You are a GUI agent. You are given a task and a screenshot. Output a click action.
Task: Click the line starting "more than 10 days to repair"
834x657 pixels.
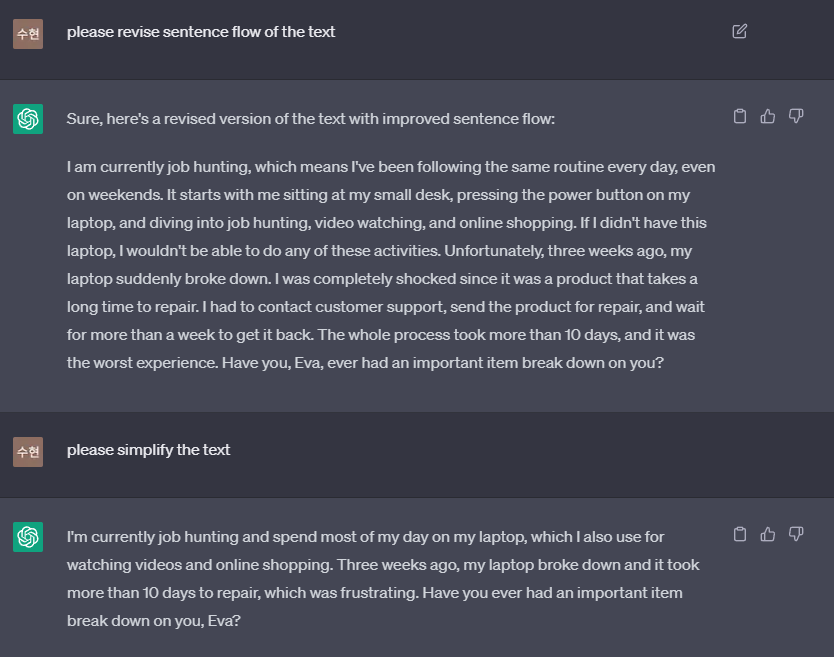pos(374,593)
